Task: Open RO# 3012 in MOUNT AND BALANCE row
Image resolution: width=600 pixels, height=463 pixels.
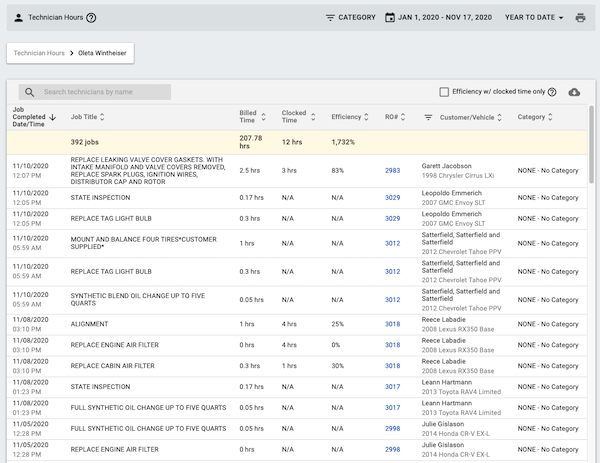Action: pyautogui.click(x=392, y=243)
